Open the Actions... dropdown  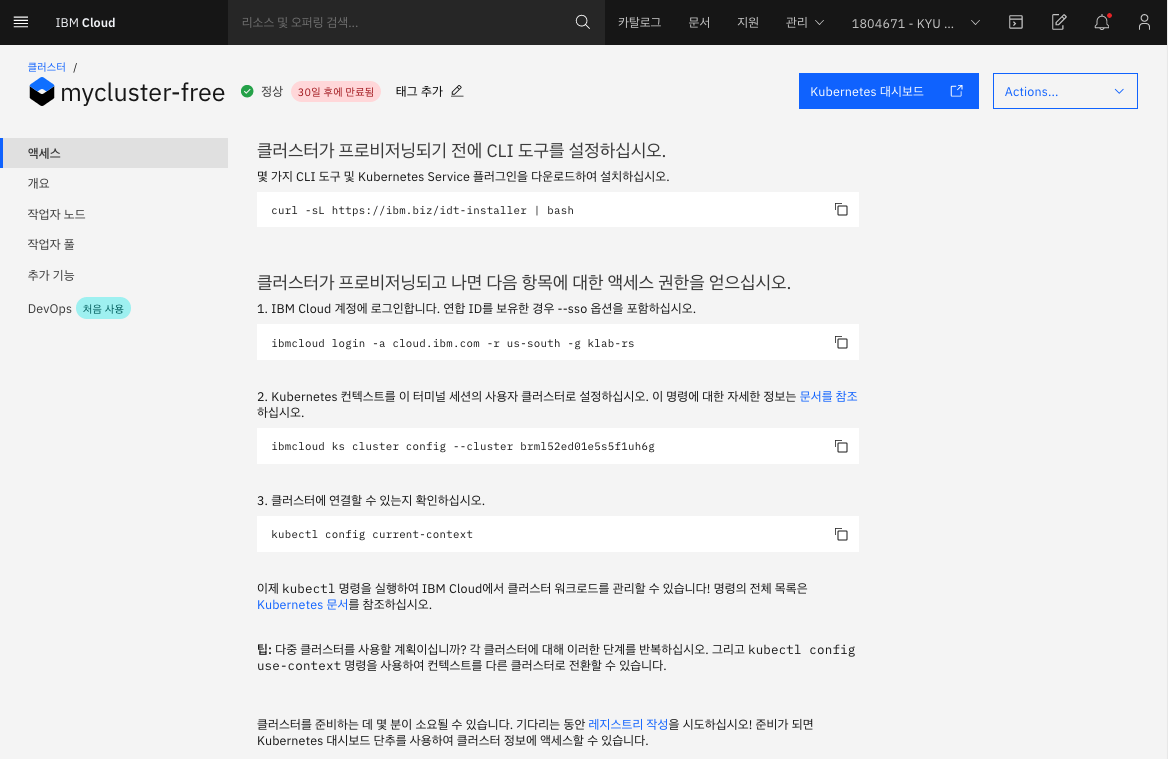1065,91
